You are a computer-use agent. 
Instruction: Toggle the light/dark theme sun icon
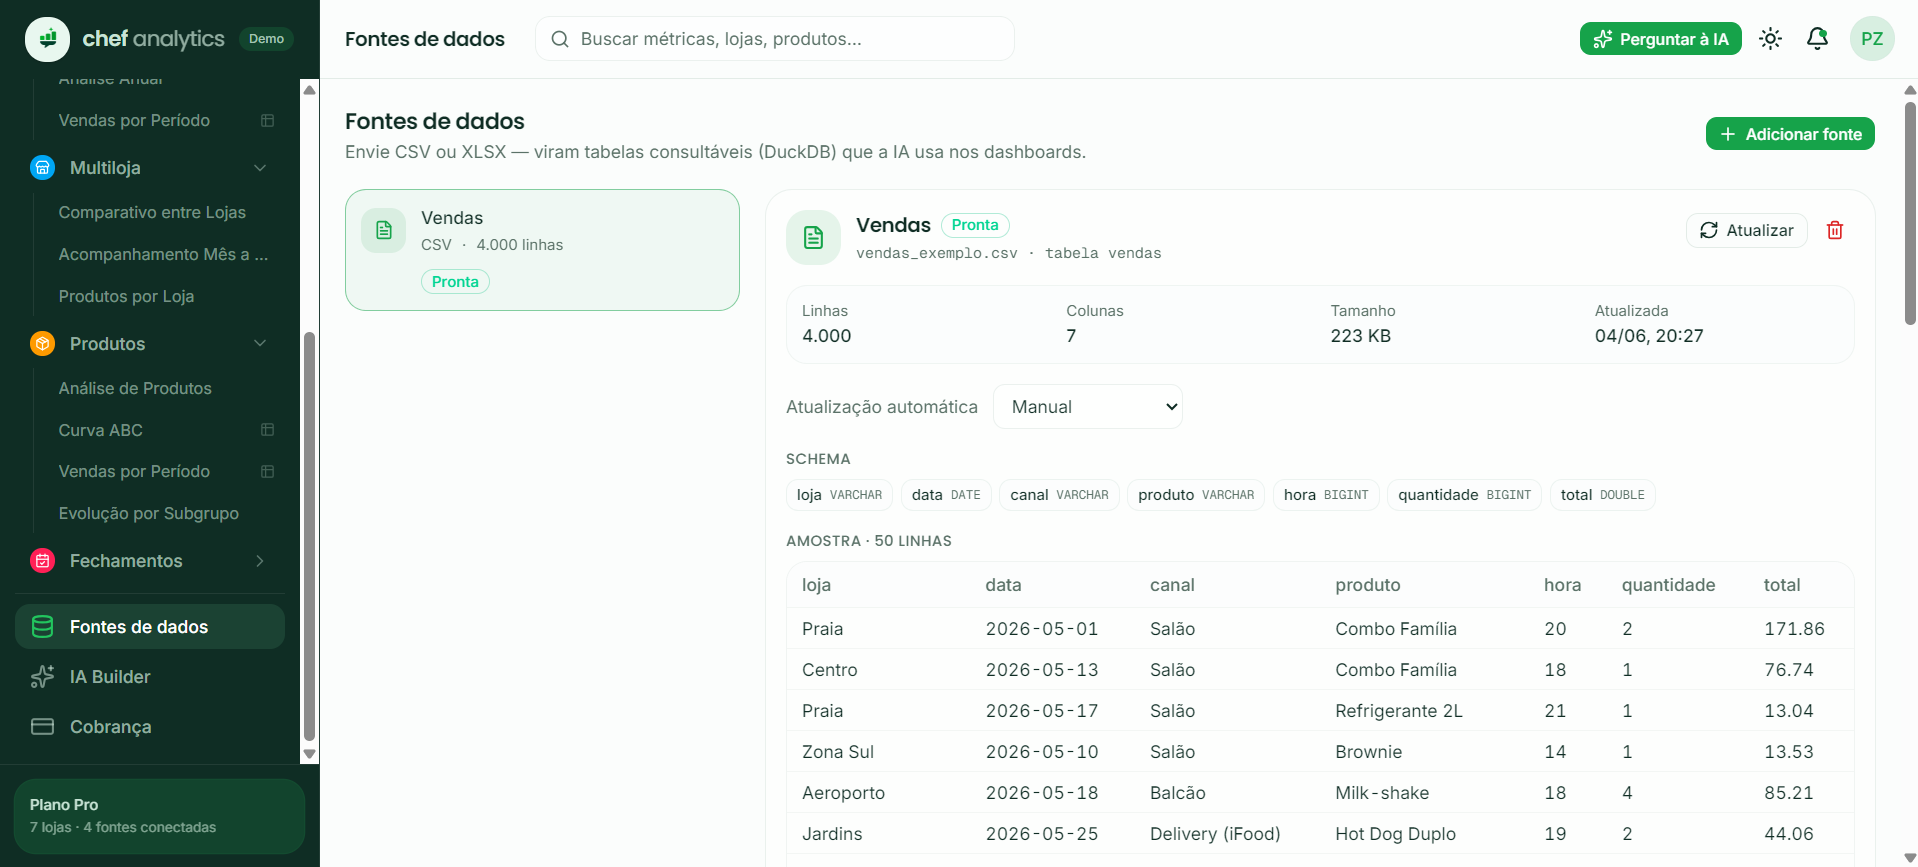pos(1771,39)
